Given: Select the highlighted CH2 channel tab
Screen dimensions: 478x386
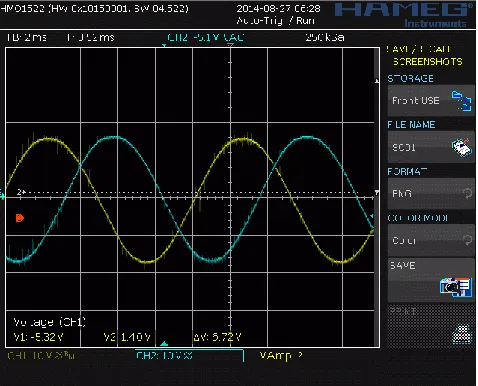Looking at the screenshot, I should coord(189,356).
